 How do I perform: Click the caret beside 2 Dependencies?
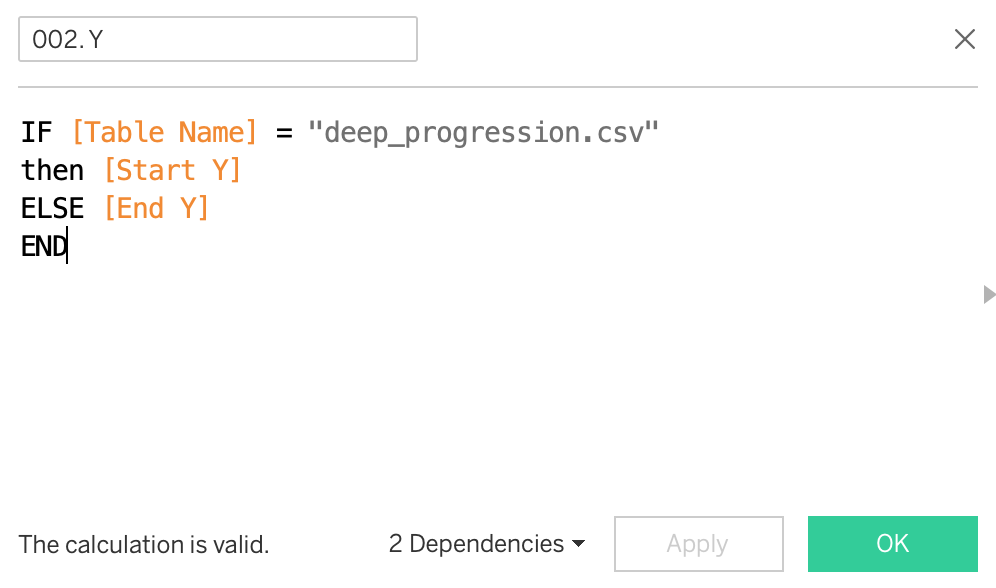(x=578, y=545)
